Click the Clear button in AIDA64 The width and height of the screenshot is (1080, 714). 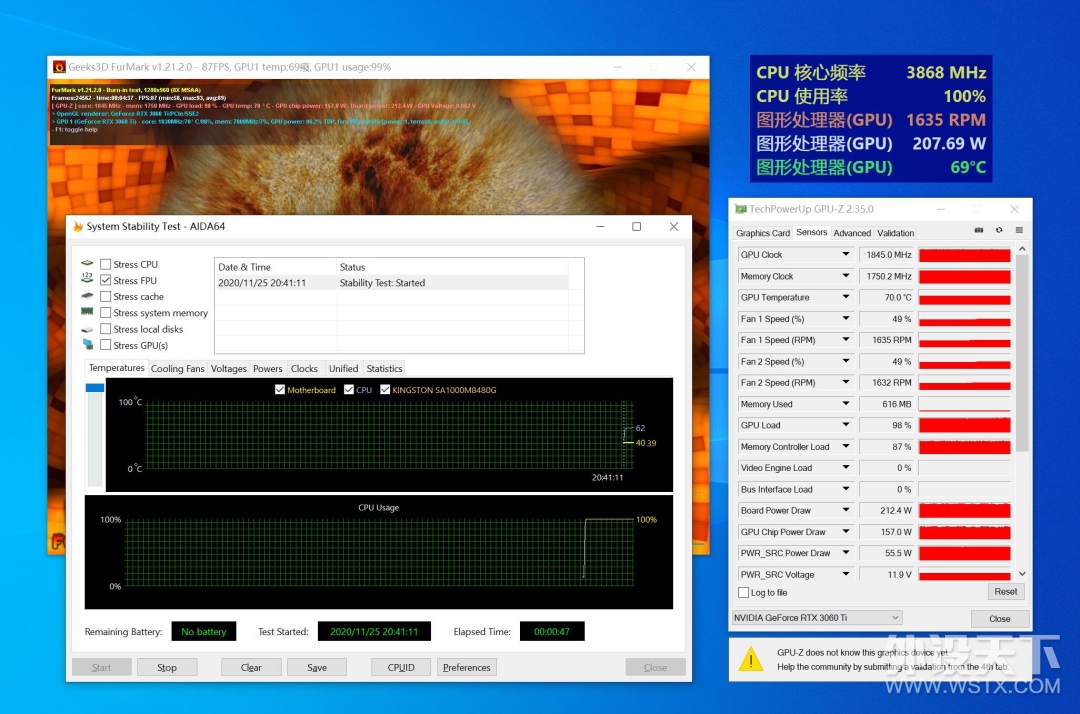[x=251, y=667]
